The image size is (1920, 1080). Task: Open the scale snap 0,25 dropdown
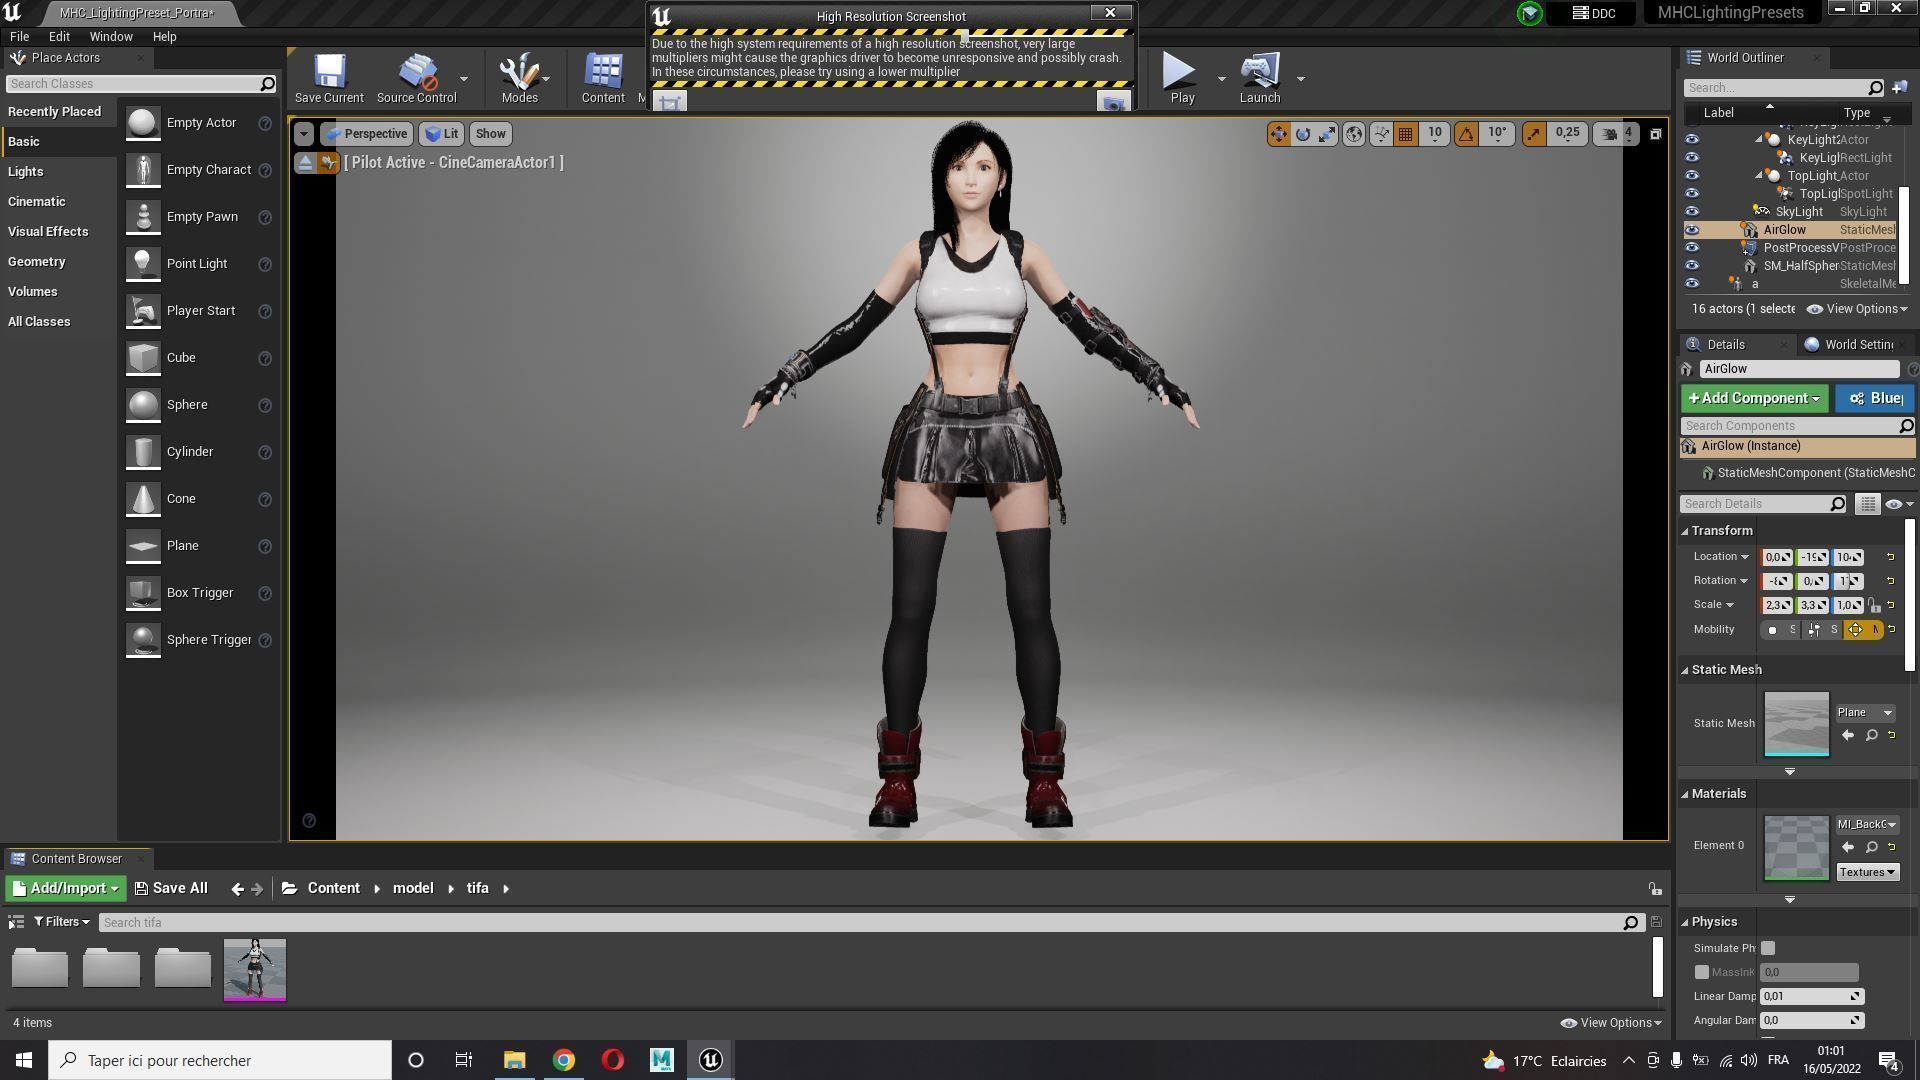pos(1568,134)
